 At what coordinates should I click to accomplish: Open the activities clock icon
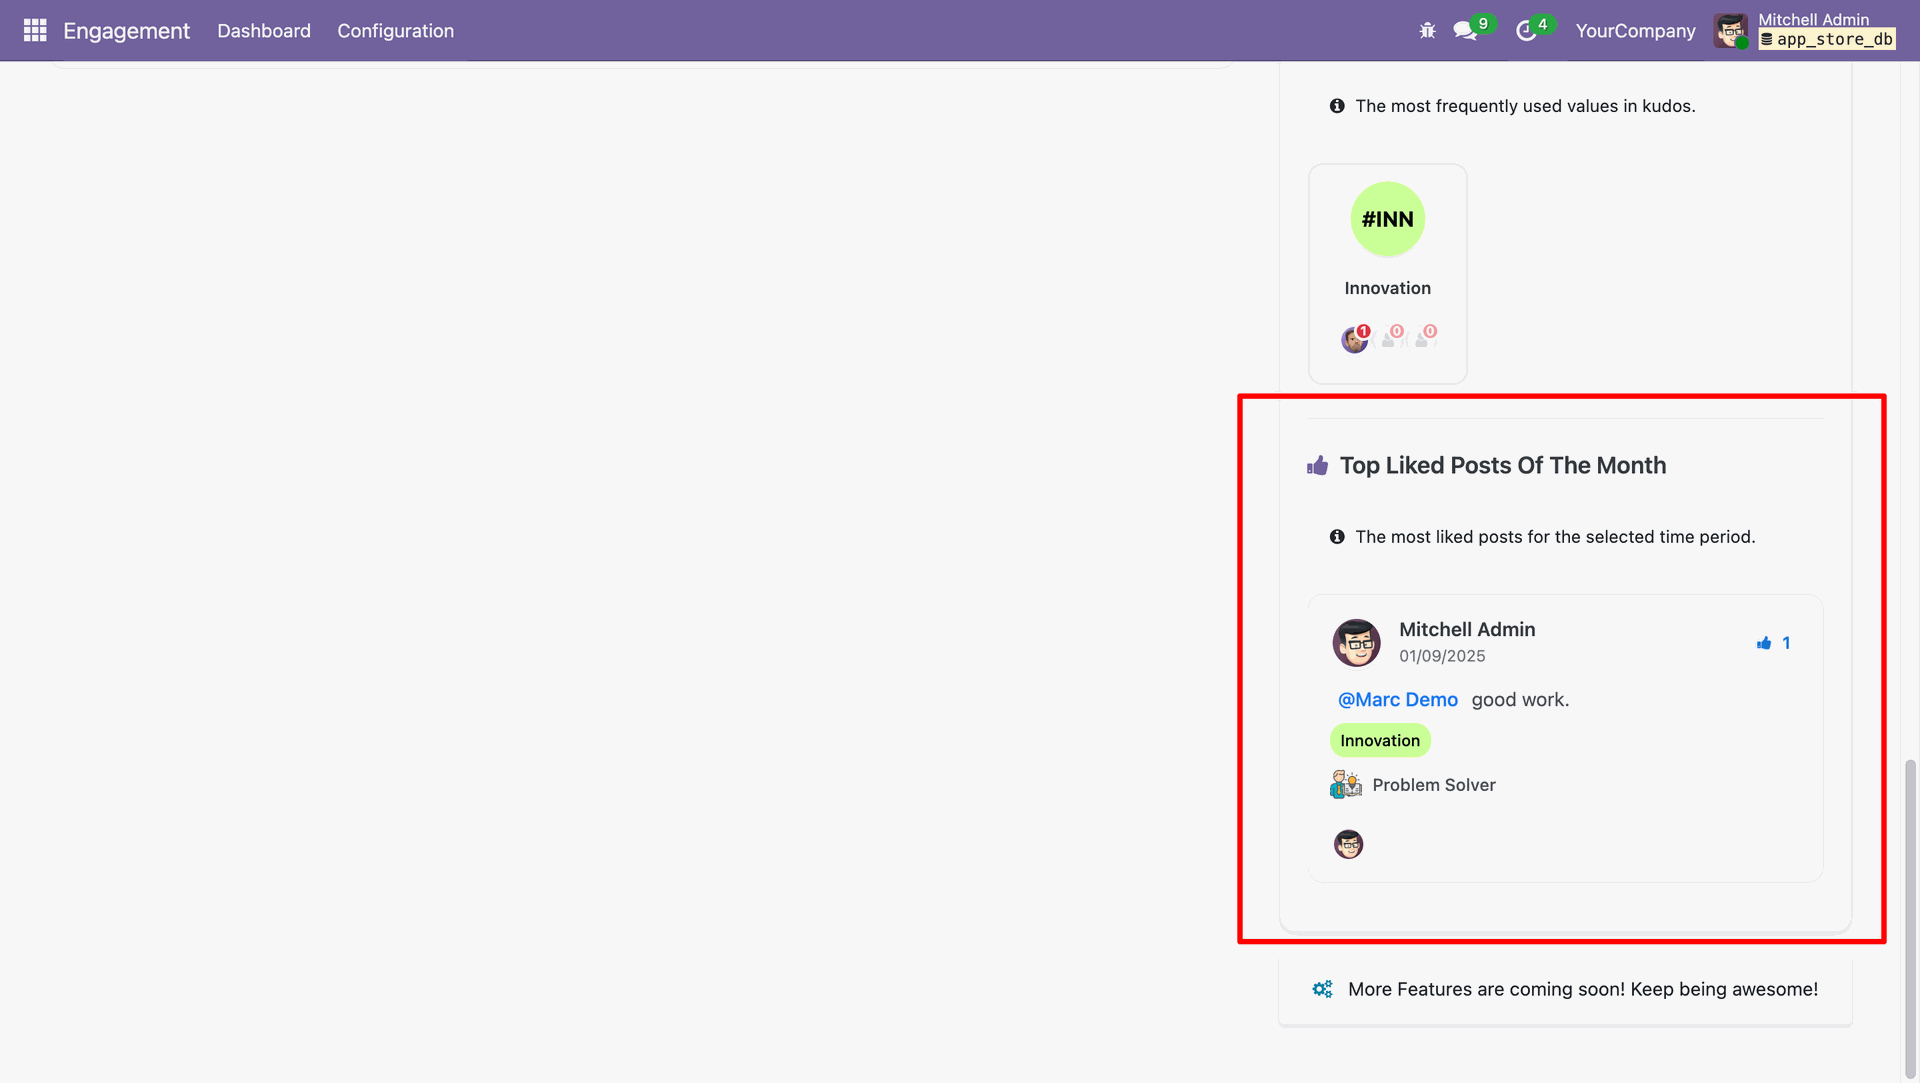[x=1525, y=31]
